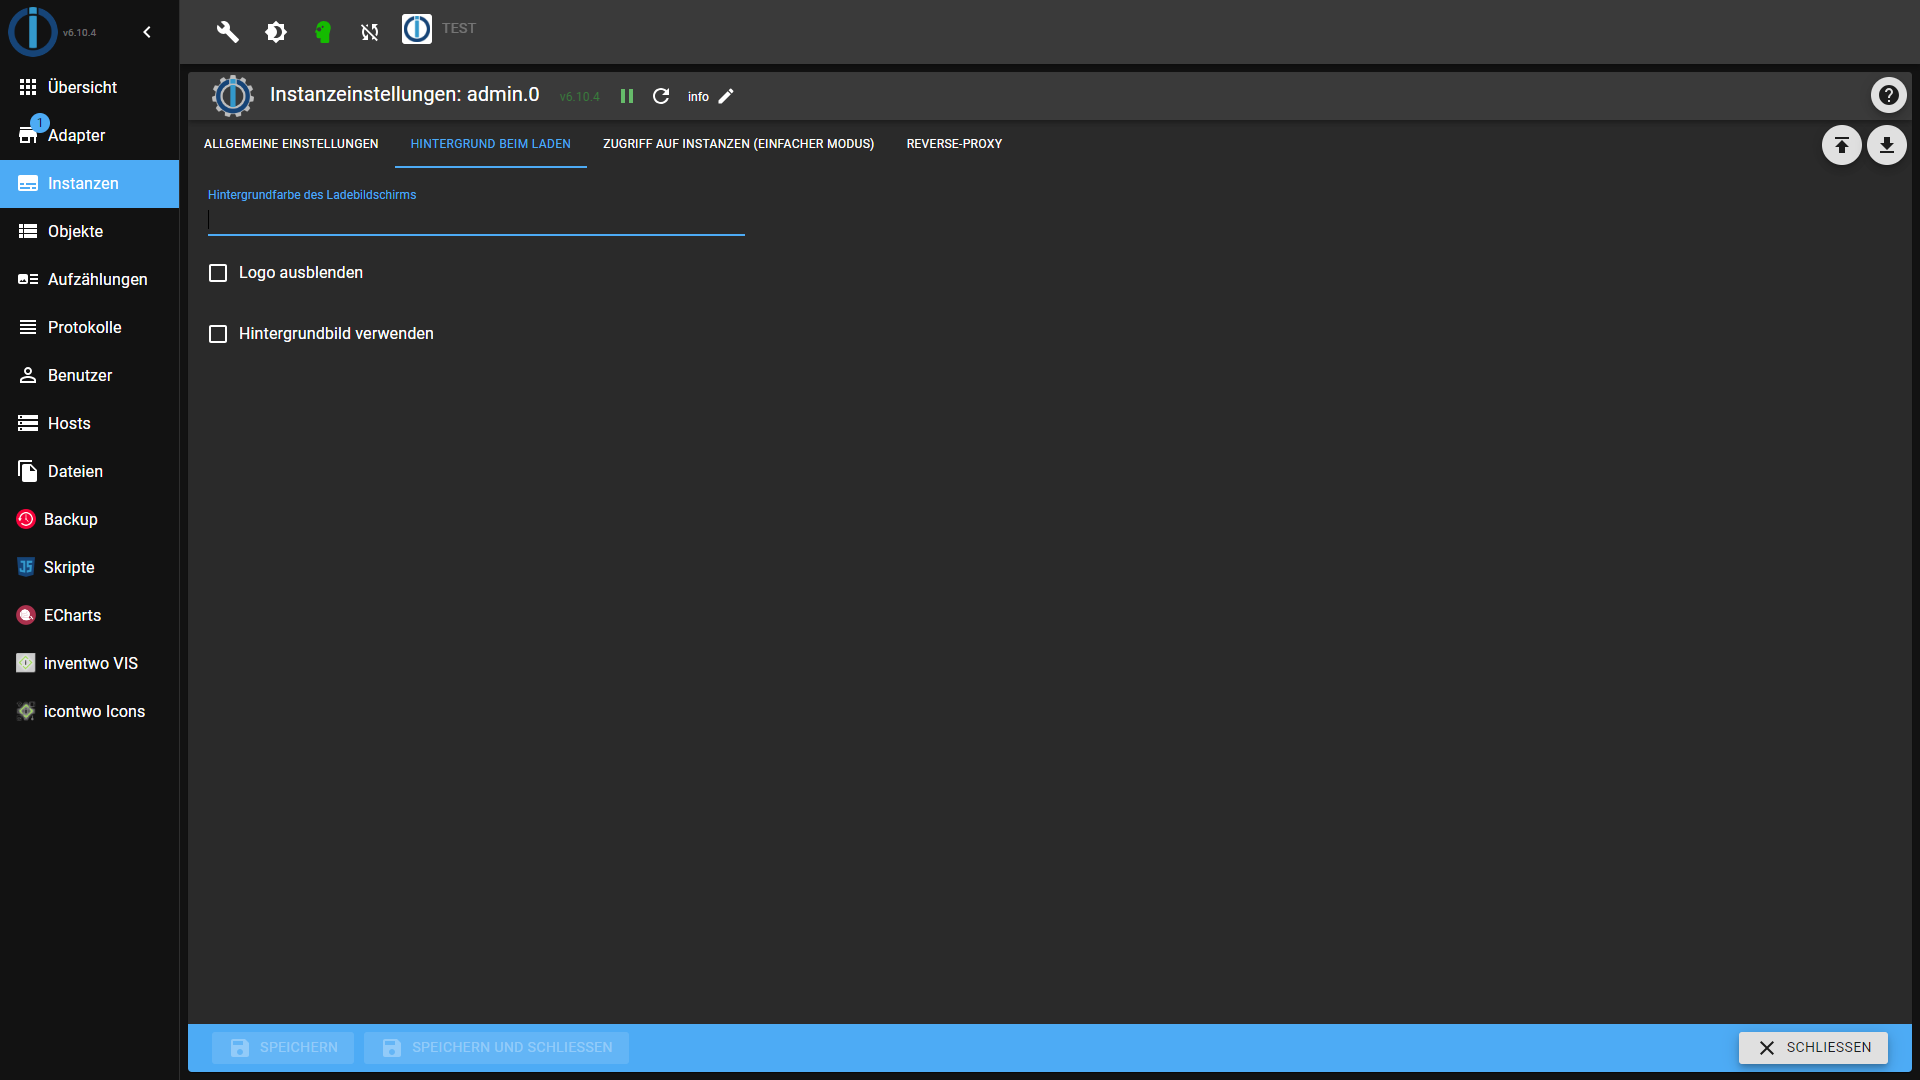Click the admin.0 instance gear logo
Viewport: 1920px width, 1080px height.
[233, 96]
